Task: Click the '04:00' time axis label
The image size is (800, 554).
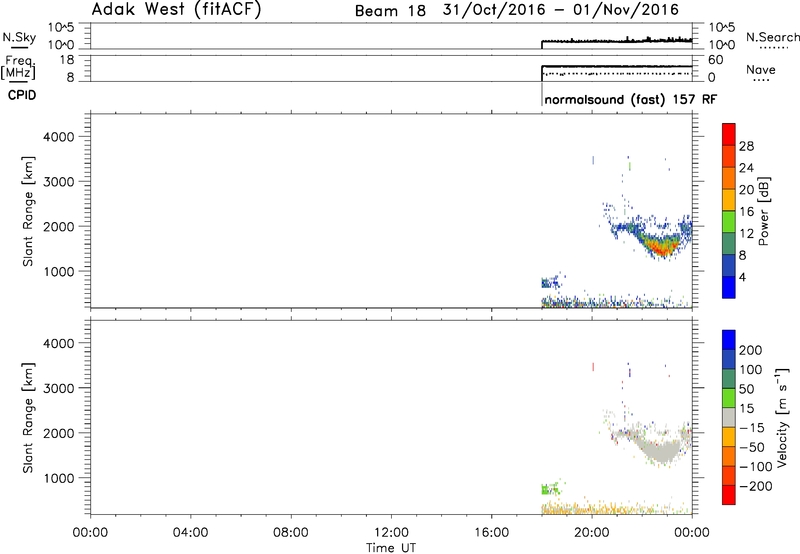Action: point(190,533)
